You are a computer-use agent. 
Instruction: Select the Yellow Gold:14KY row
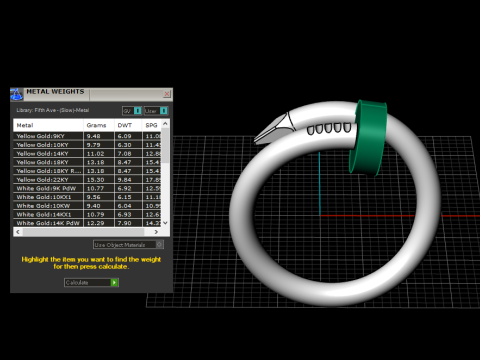(x=87, y=153)
